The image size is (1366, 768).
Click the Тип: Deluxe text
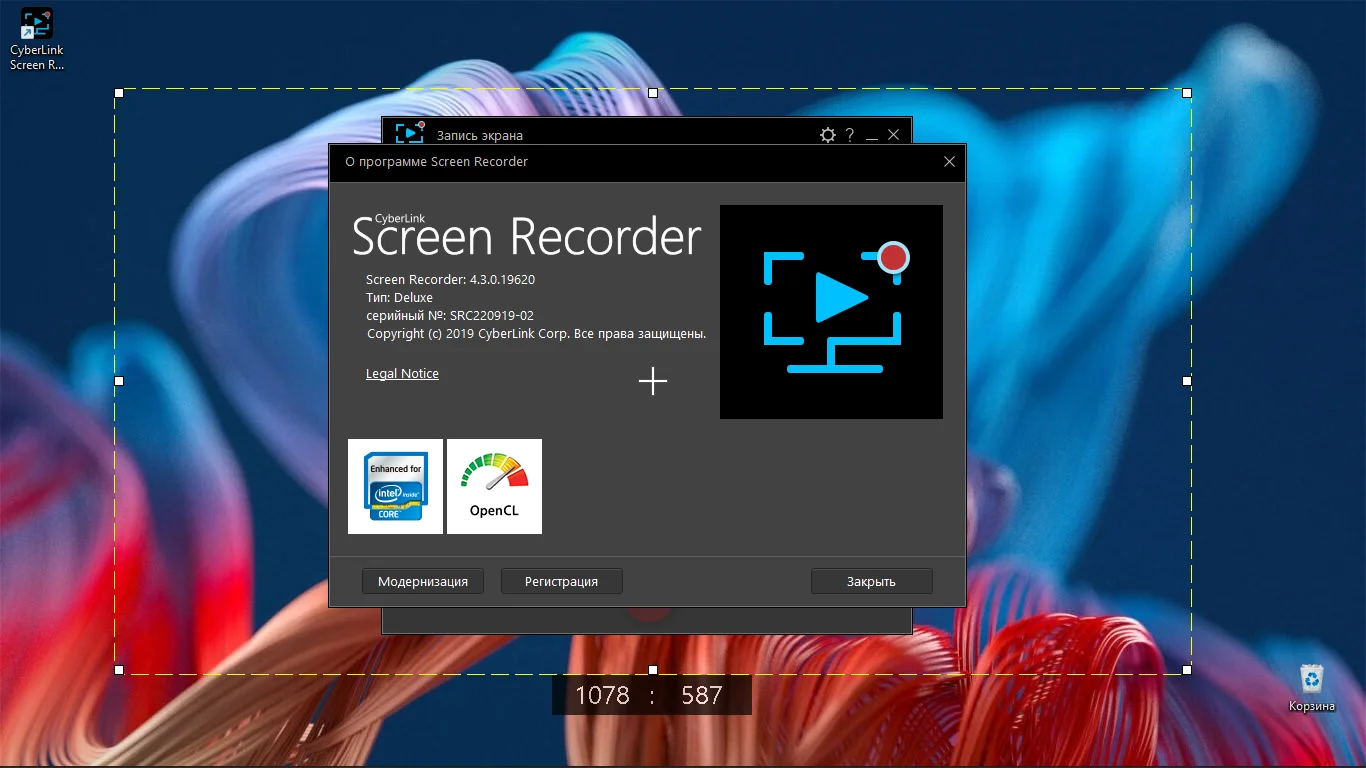tap(399, 297)
